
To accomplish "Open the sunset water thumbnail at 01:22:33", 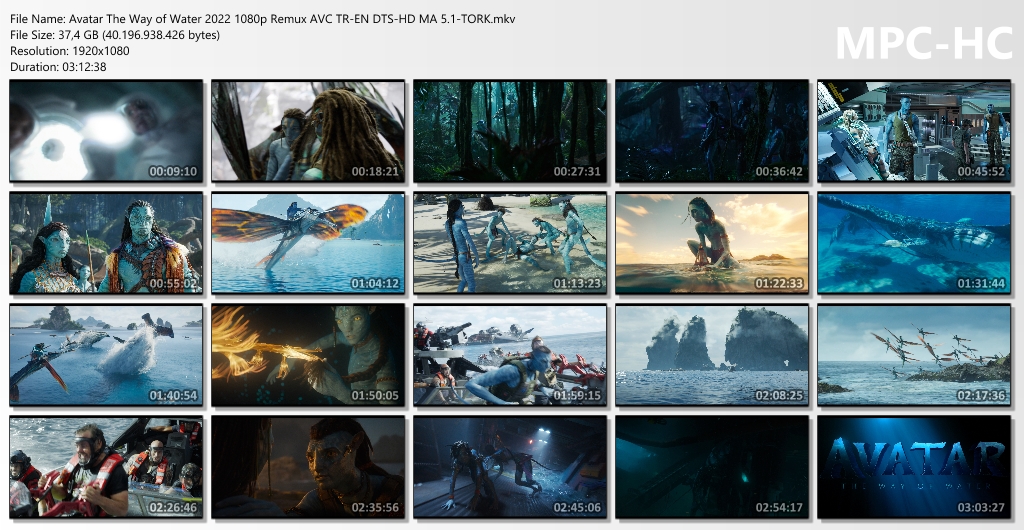I will [712, 243].
